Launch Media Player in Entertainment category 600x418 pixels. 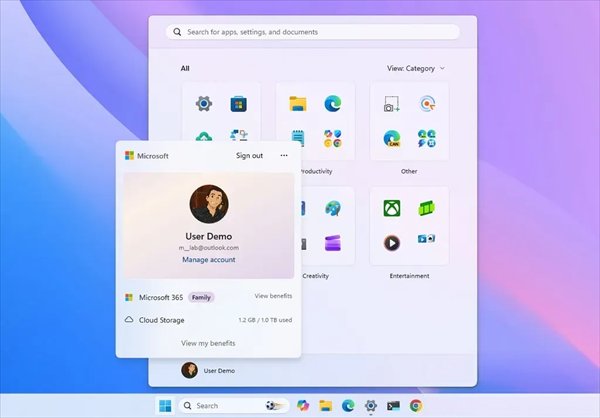click(392, 243)
